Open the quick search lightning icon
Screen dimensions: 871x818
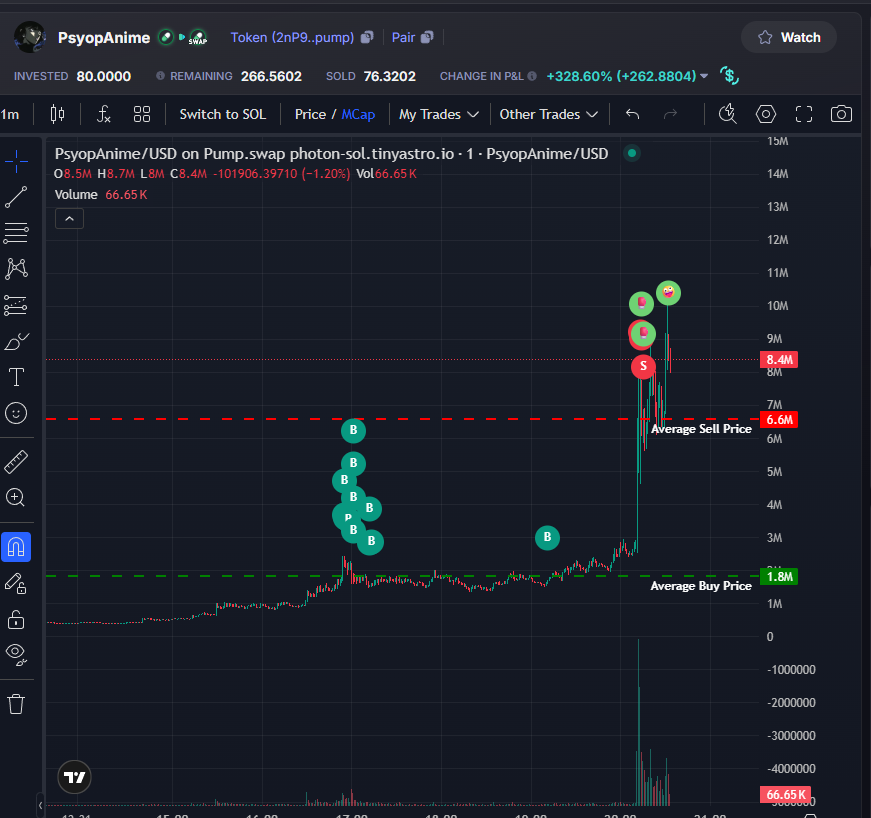click(728, 114)
